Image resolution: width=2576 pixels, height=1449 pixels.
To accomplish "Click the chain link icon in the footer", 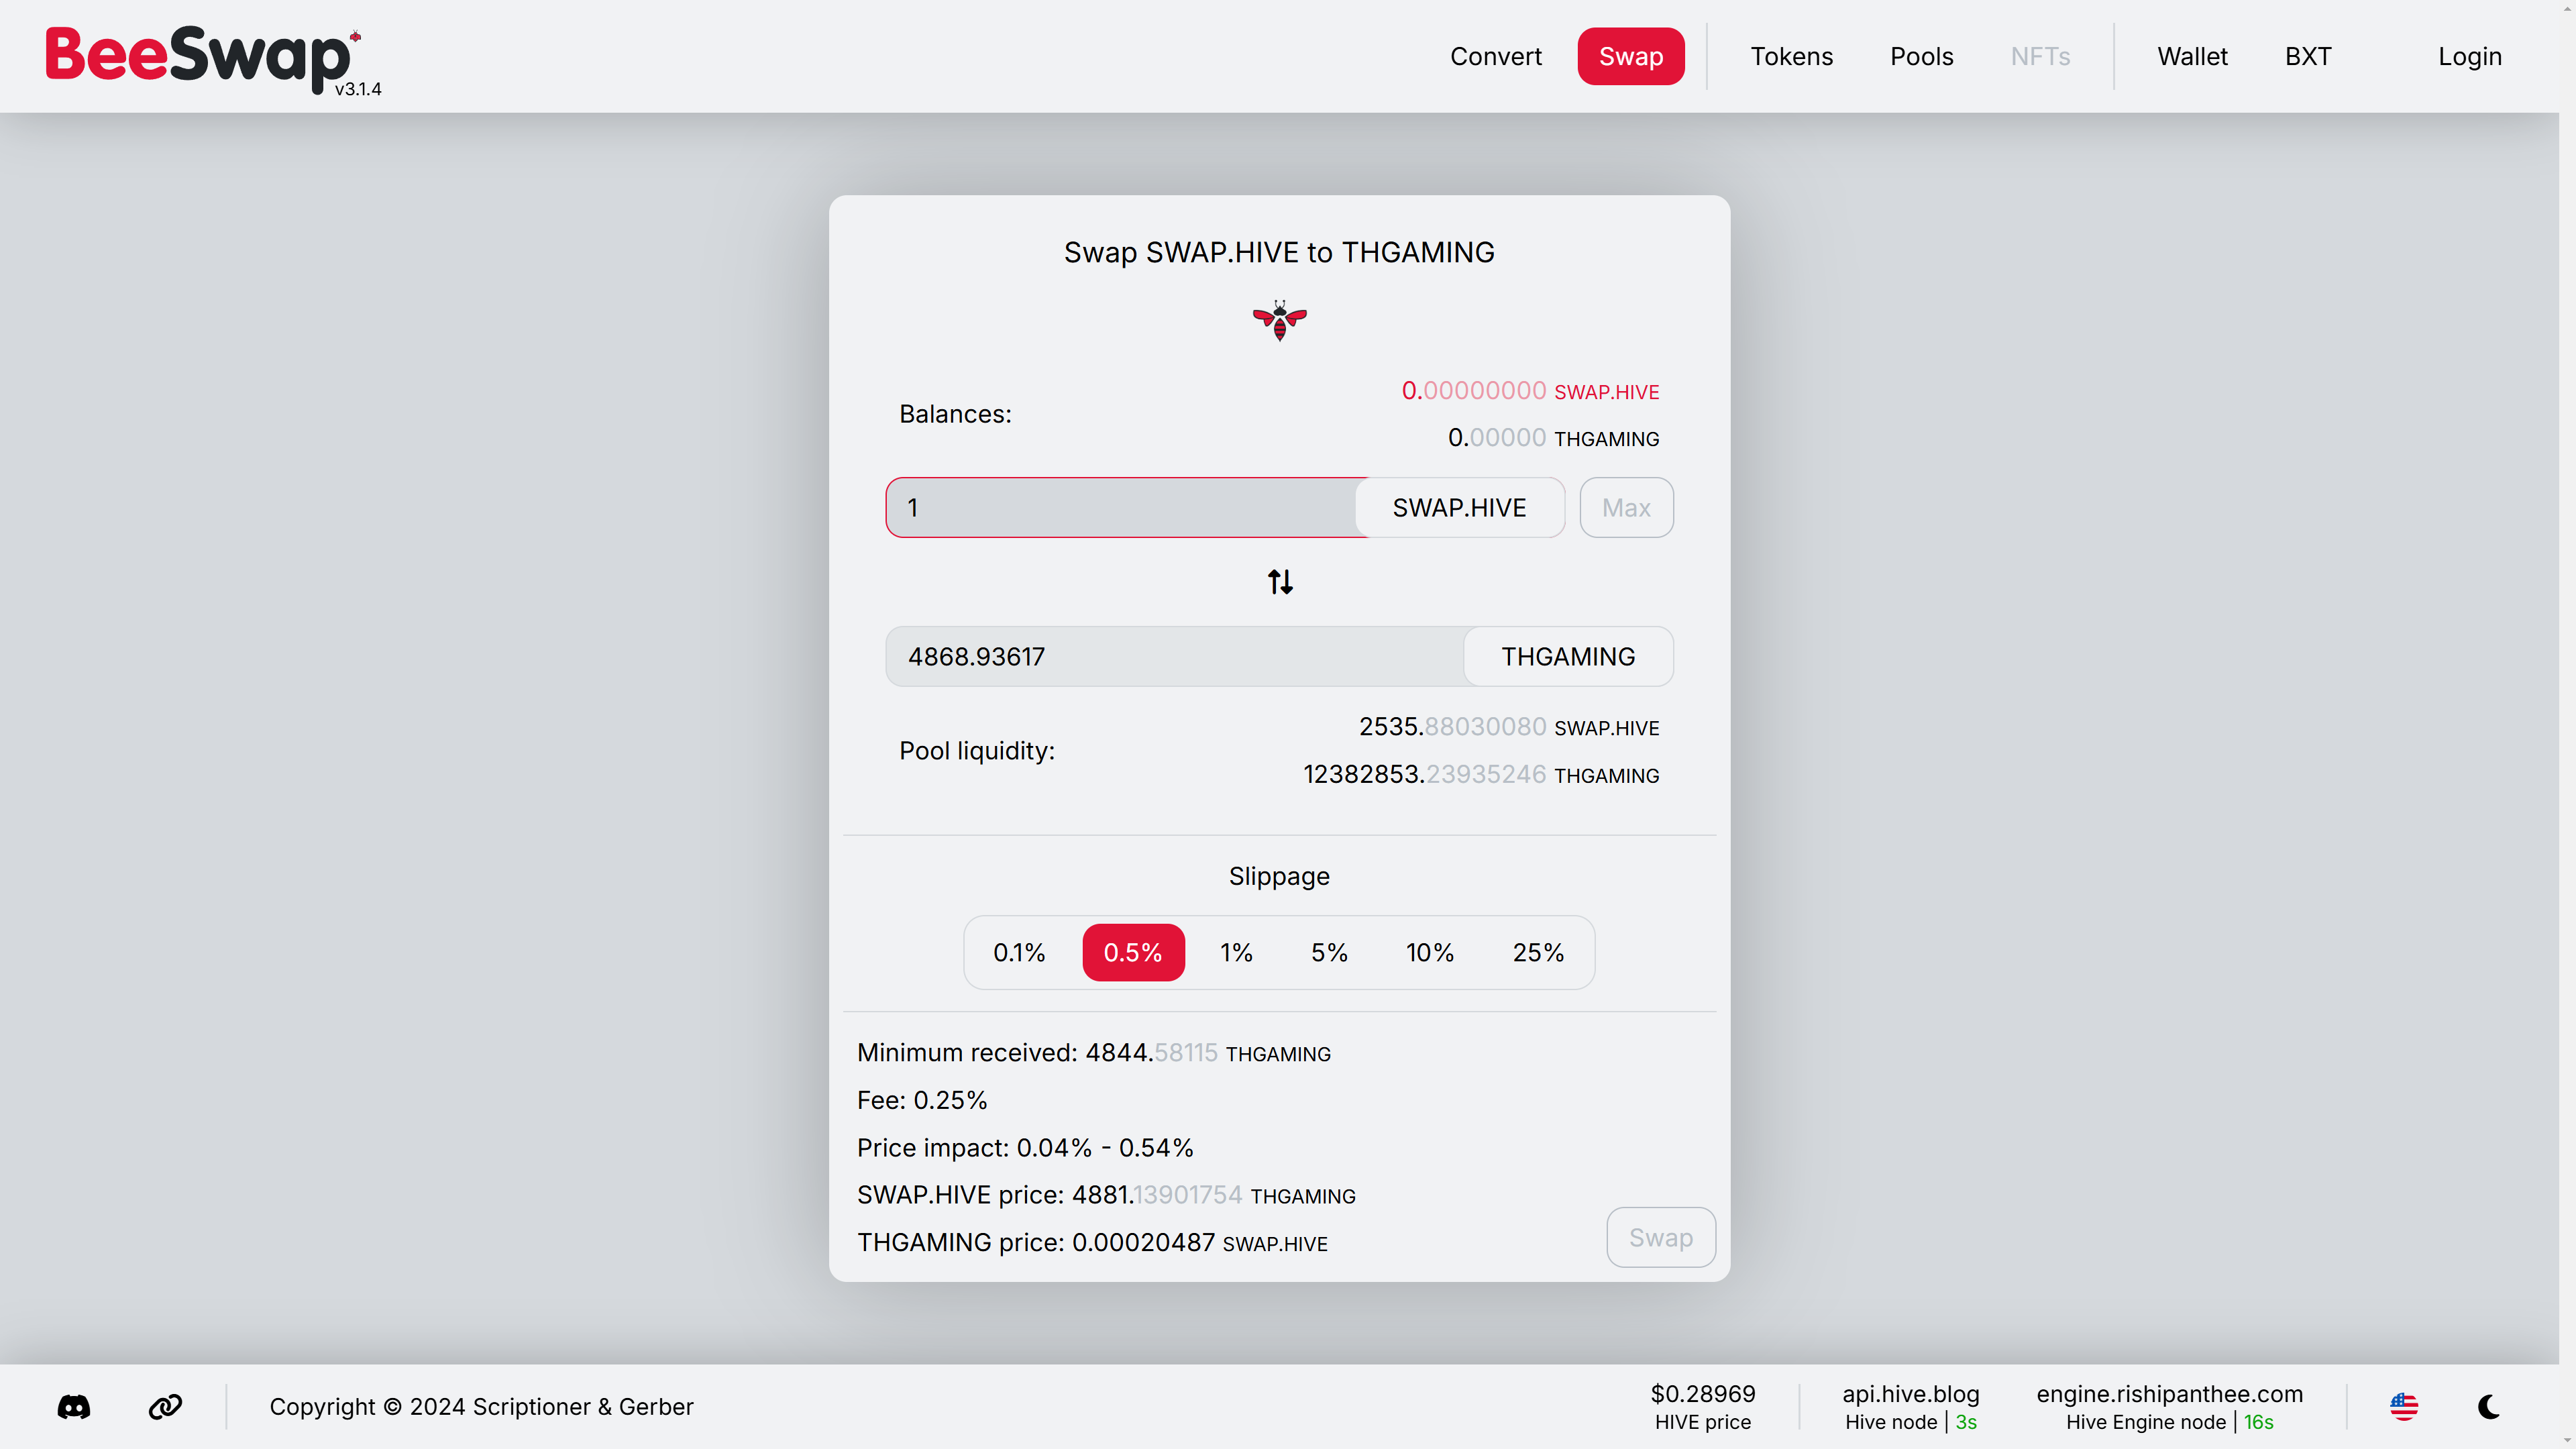I will 165,1407.
